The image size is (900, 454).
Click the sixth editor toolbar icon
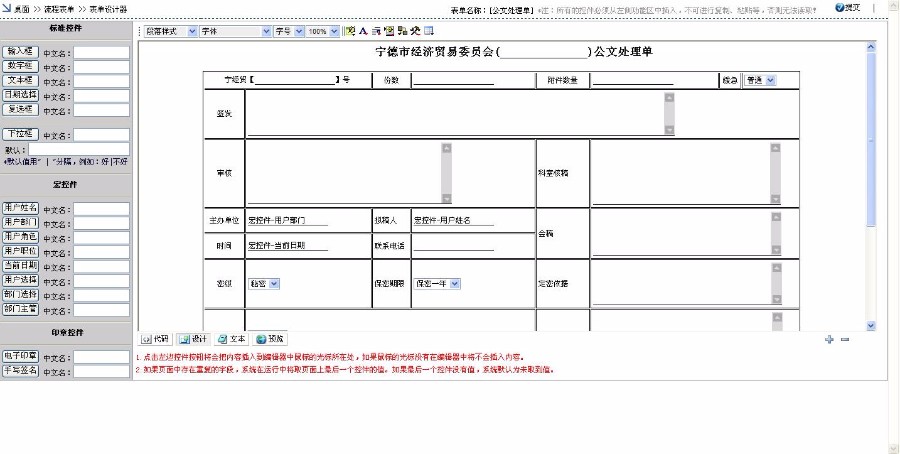(416, 31)
